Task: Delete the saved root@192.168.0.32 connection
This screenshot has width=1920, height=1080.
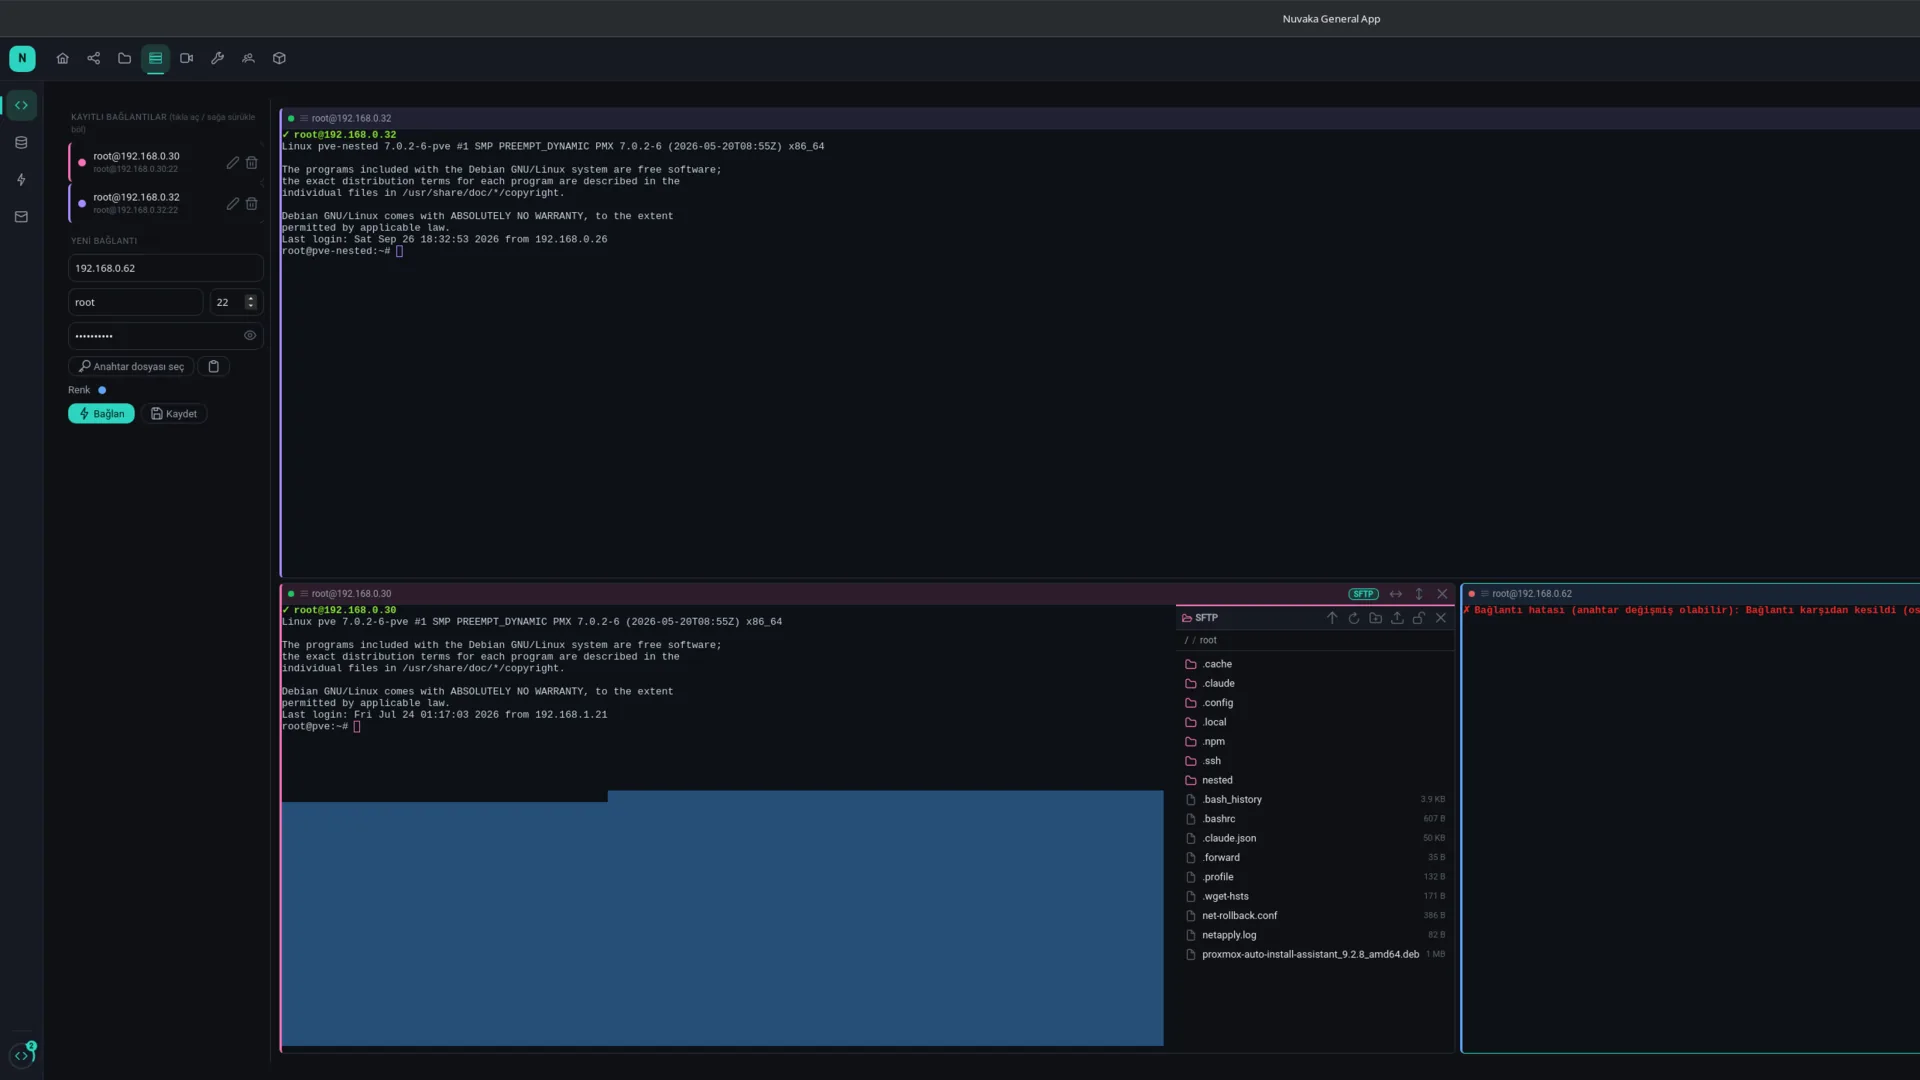Action: (252, 203)
